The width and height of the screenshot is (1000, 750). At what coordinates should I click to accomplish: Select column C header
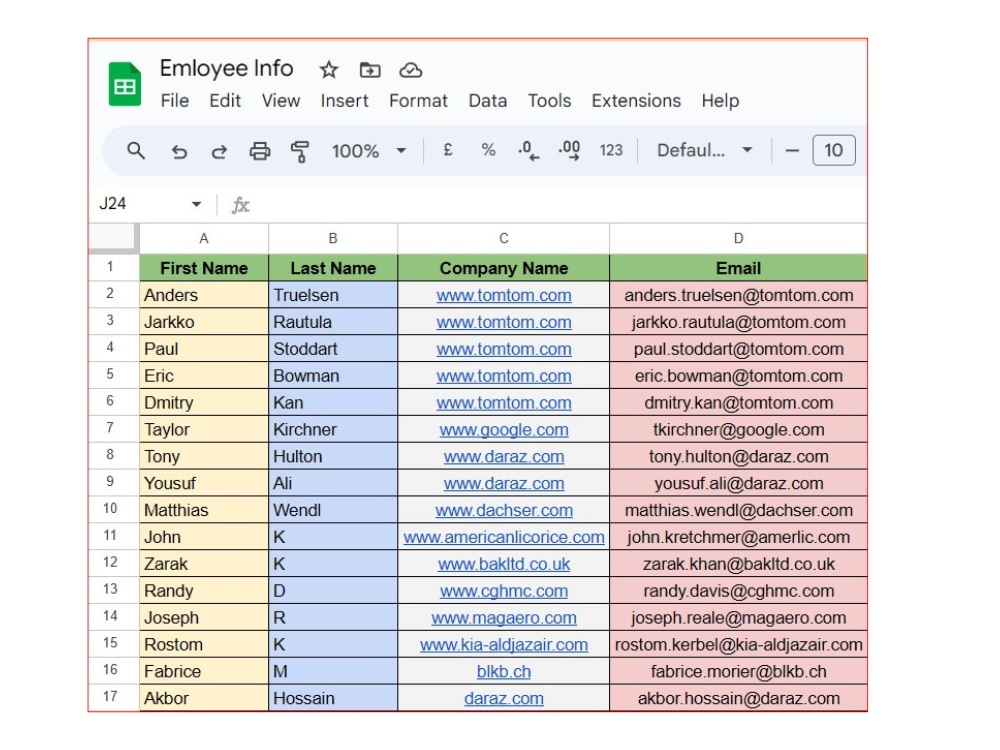coord(503,239)
